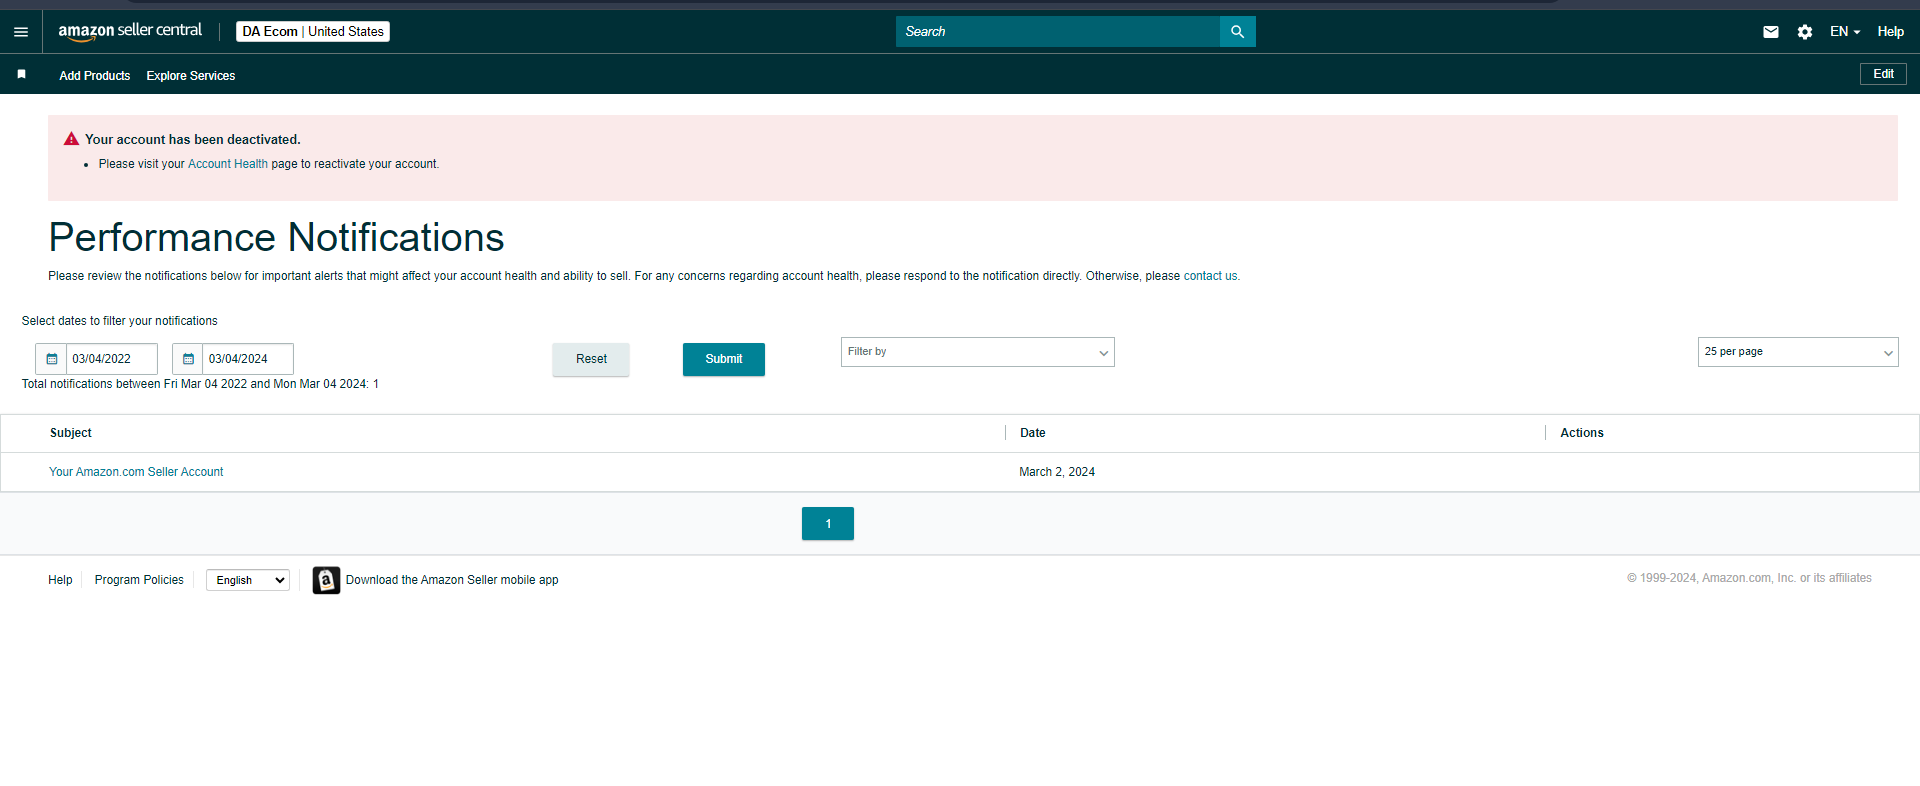Expand the Filter by dropdown
Screen dimensions: 1920x786
[978, 352]
